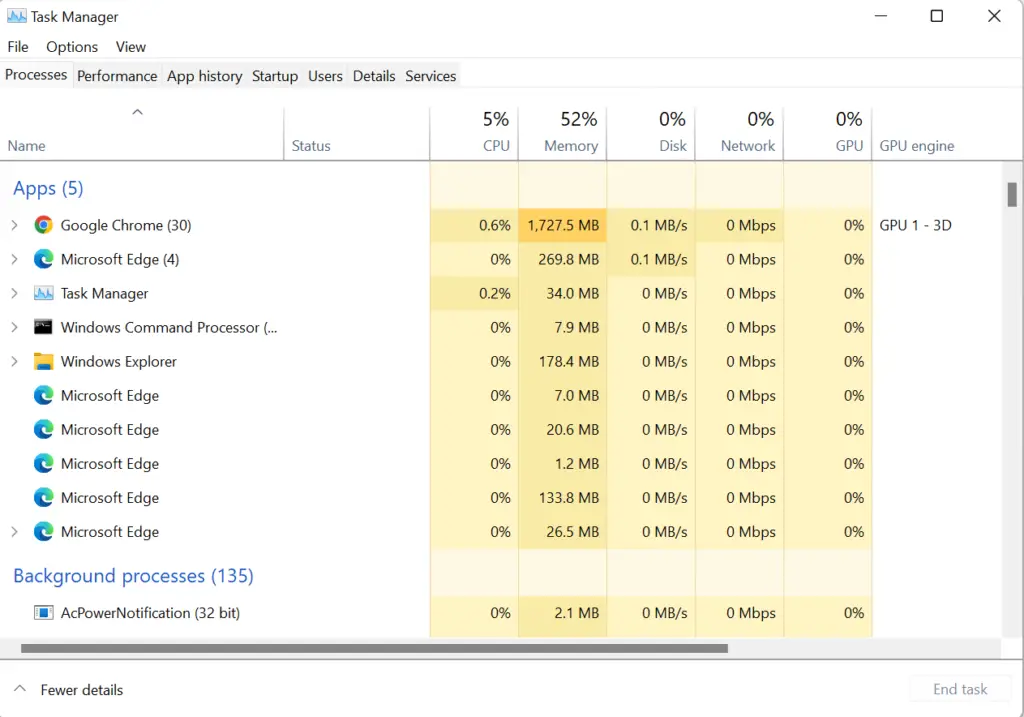Click the 2.1 MB memory cell
The image size is (1024, 717).
point(562,613)
